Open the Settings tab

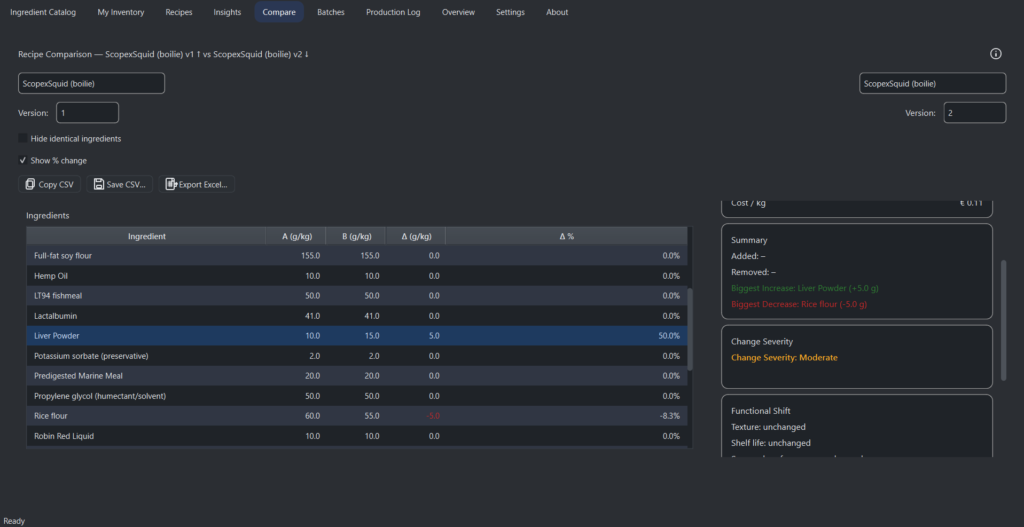tap(510, 12)
